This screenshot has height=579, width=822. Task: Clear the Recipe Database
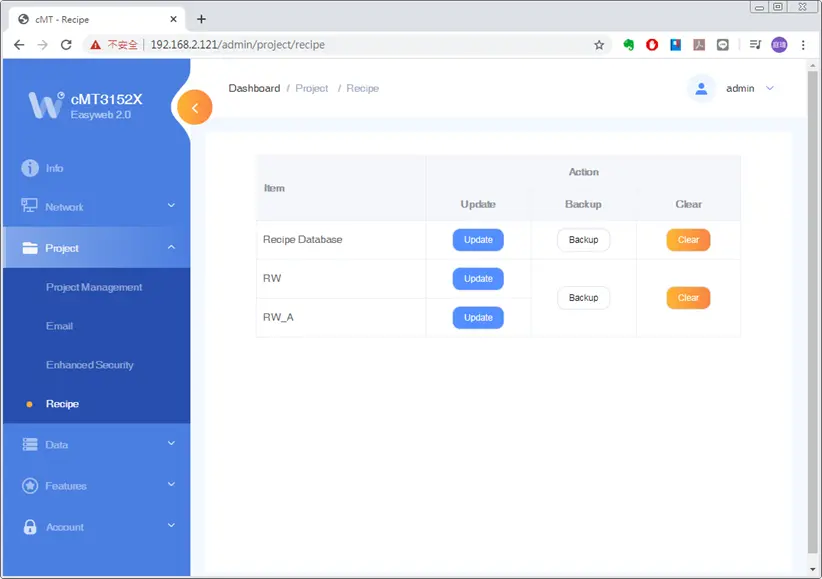688,240
